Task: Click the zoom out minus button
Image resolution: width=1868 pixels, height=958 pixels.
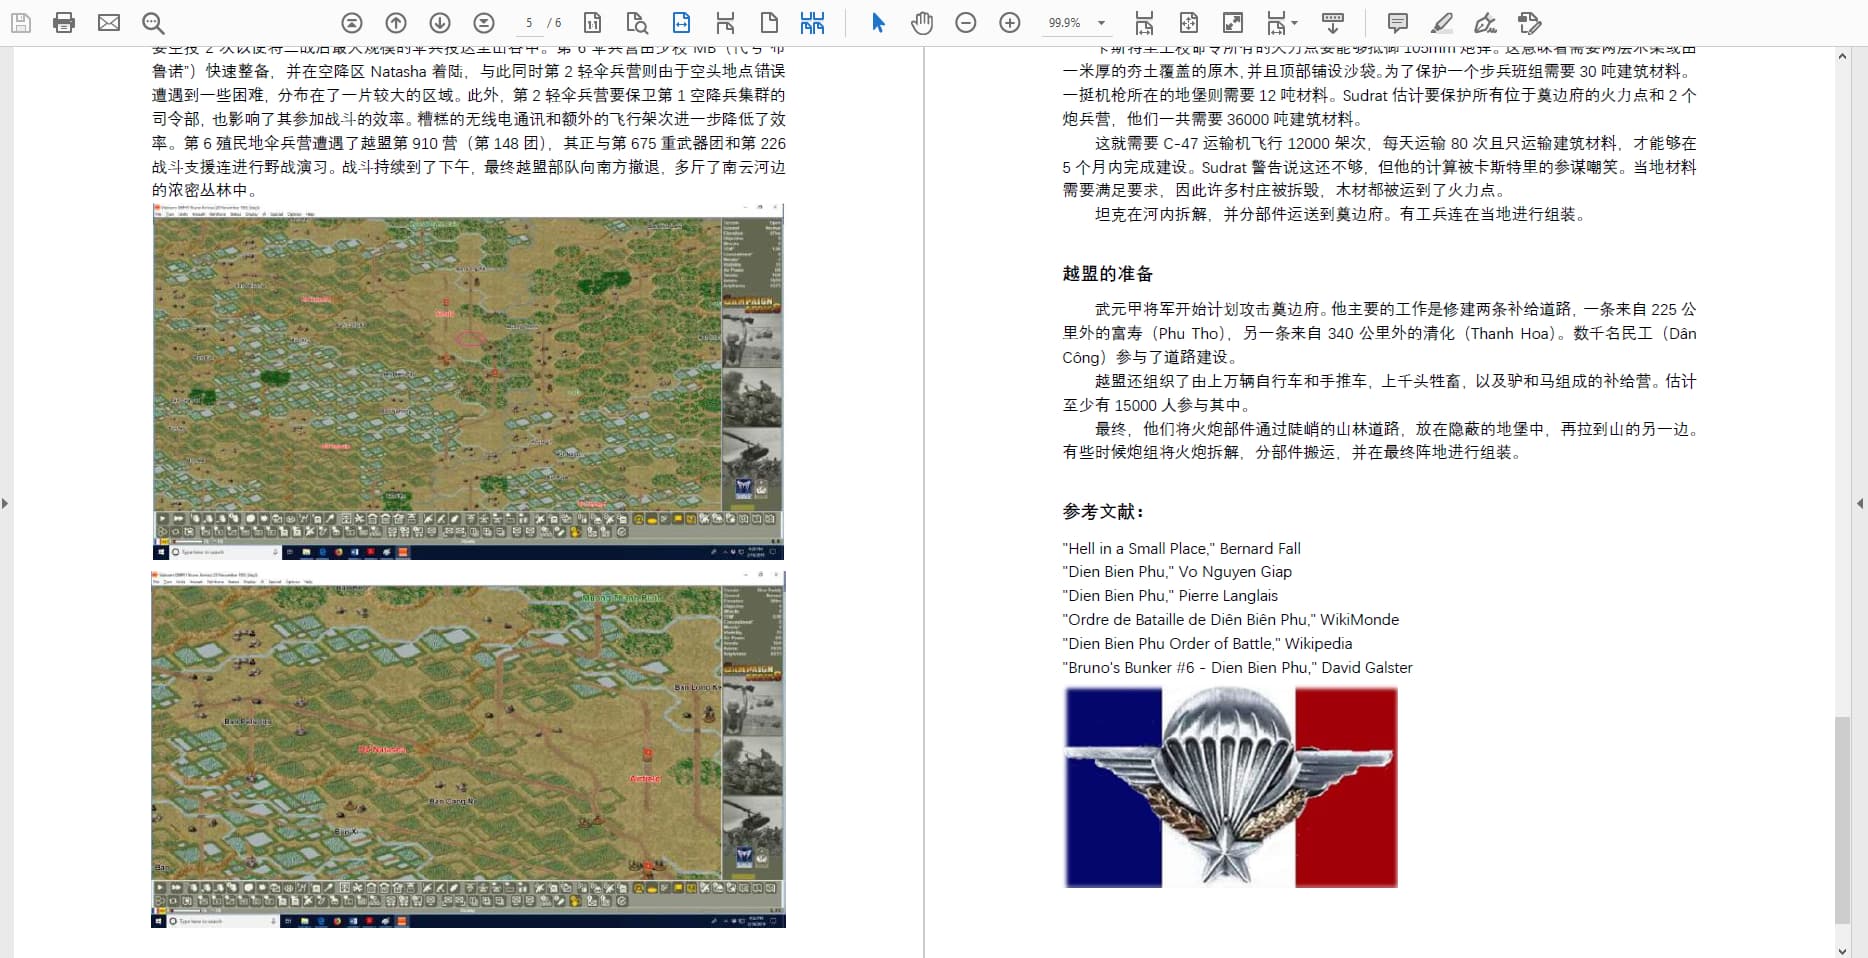Action: 965,23
